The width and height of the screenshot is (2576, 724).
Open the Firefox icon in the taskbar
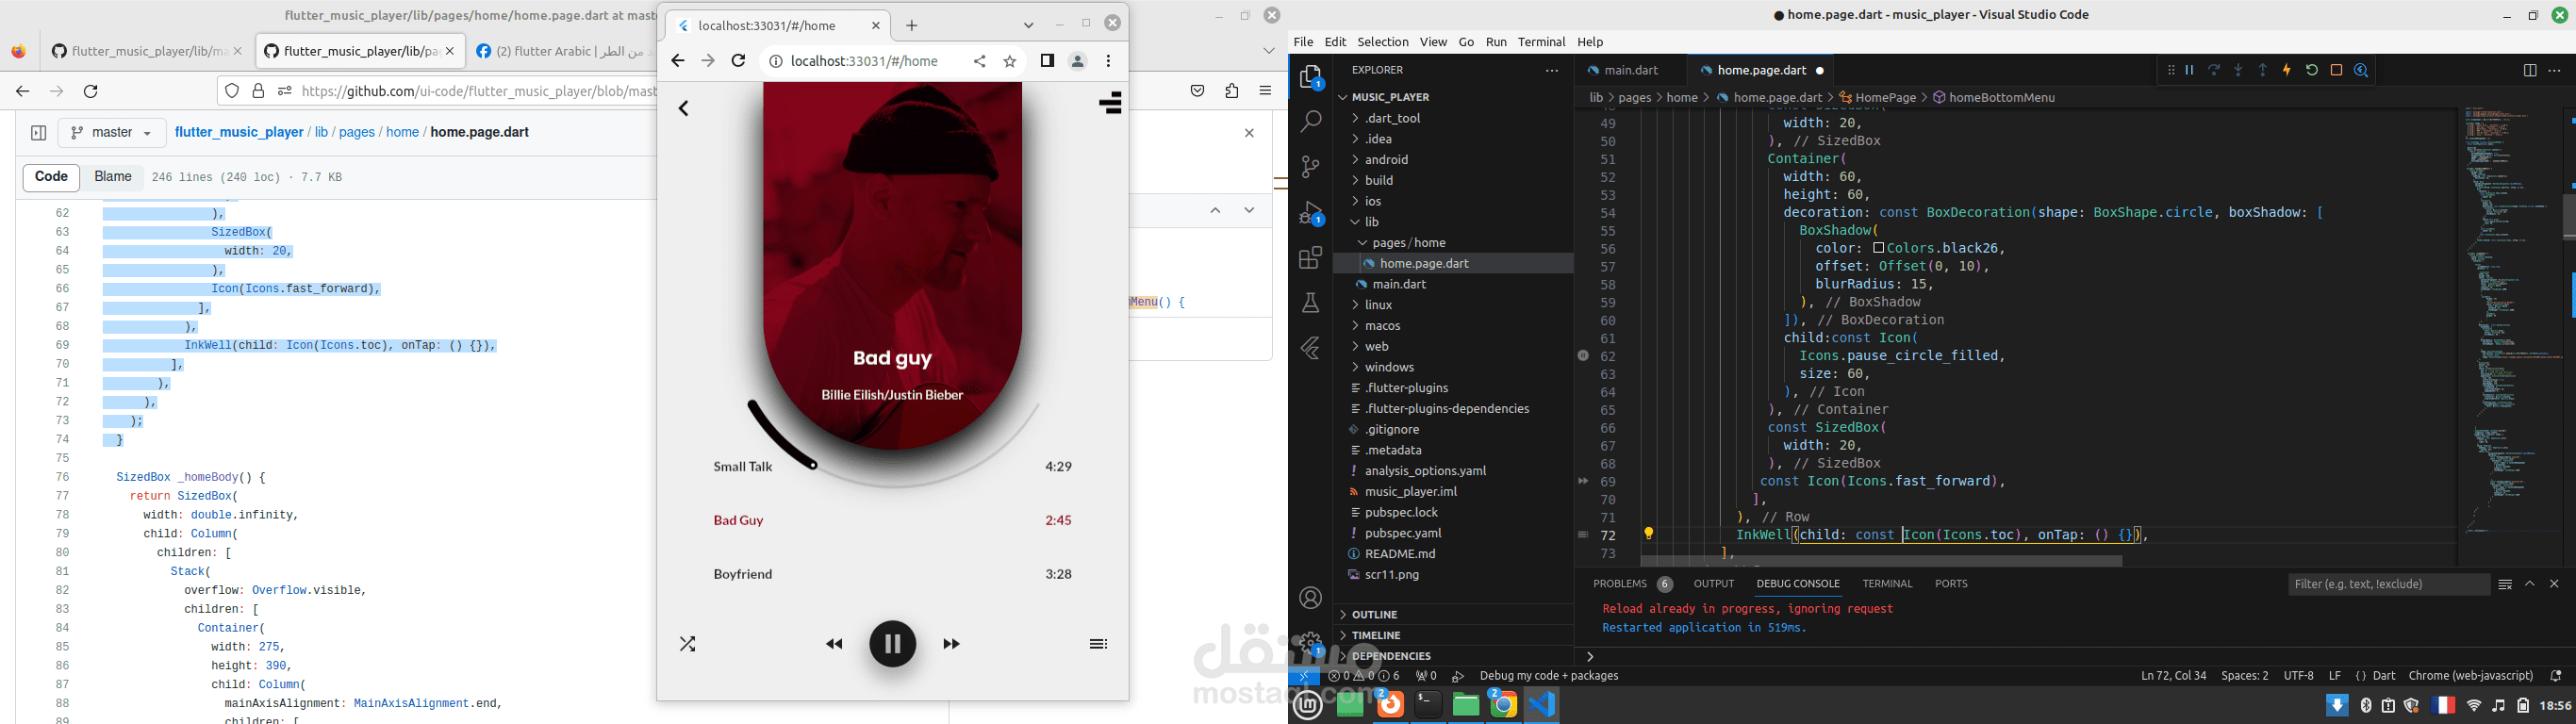tap(1390, 705)
